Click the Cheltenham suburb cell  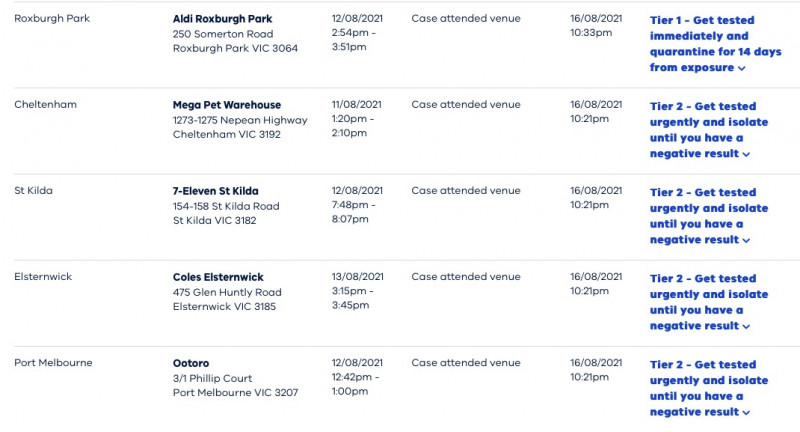point(45,105)
